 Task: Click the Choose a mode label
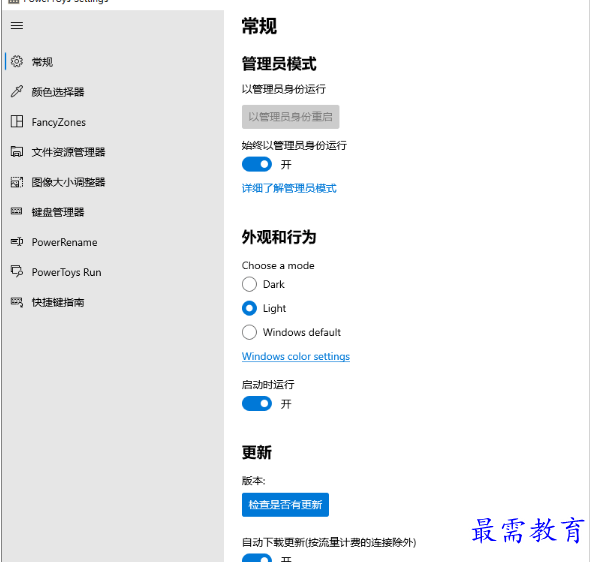(x=278, y=265)
